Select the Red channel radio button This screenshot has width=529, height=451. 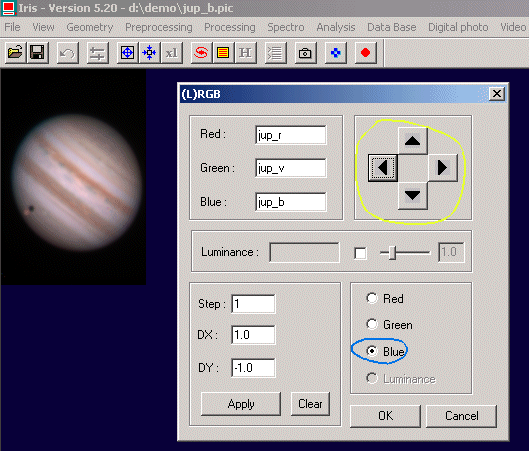tap(372, 298)
